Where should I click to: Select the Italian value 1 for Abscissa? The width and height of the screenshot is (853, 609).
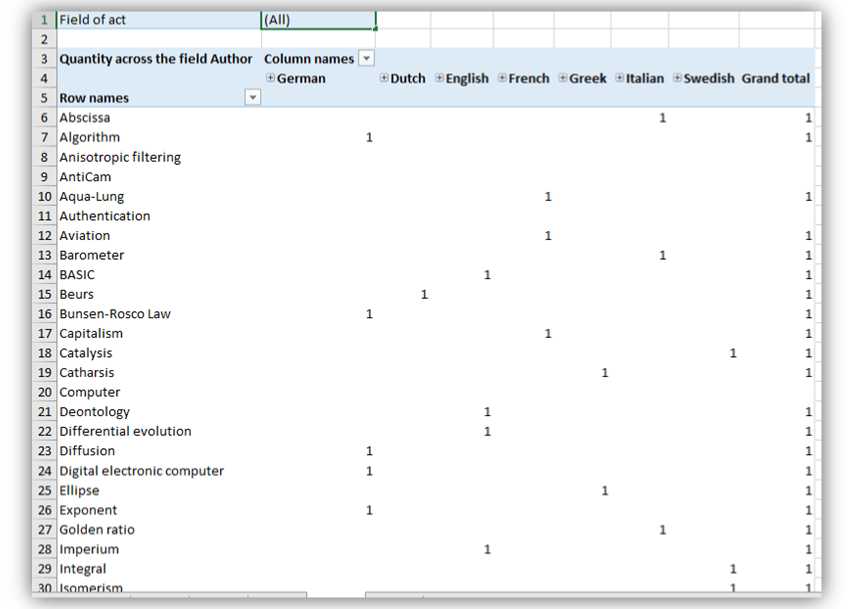click(662, 118)
